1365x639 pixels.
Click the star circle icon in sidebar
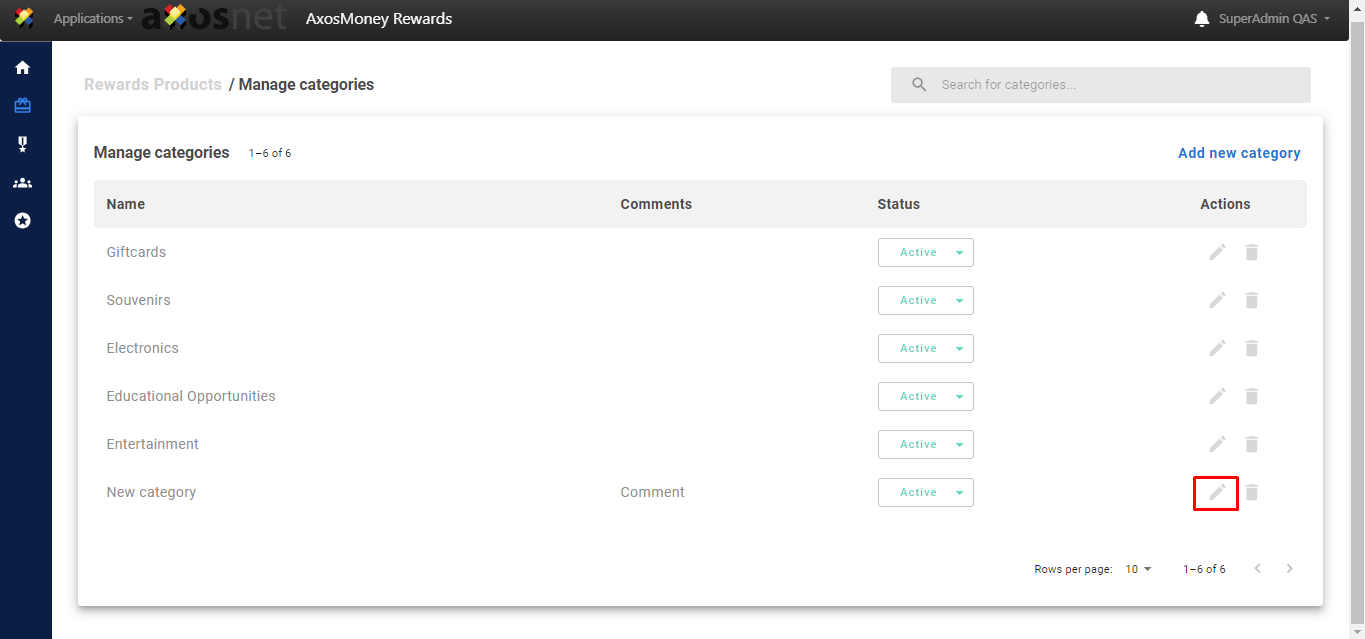(22, 221)
